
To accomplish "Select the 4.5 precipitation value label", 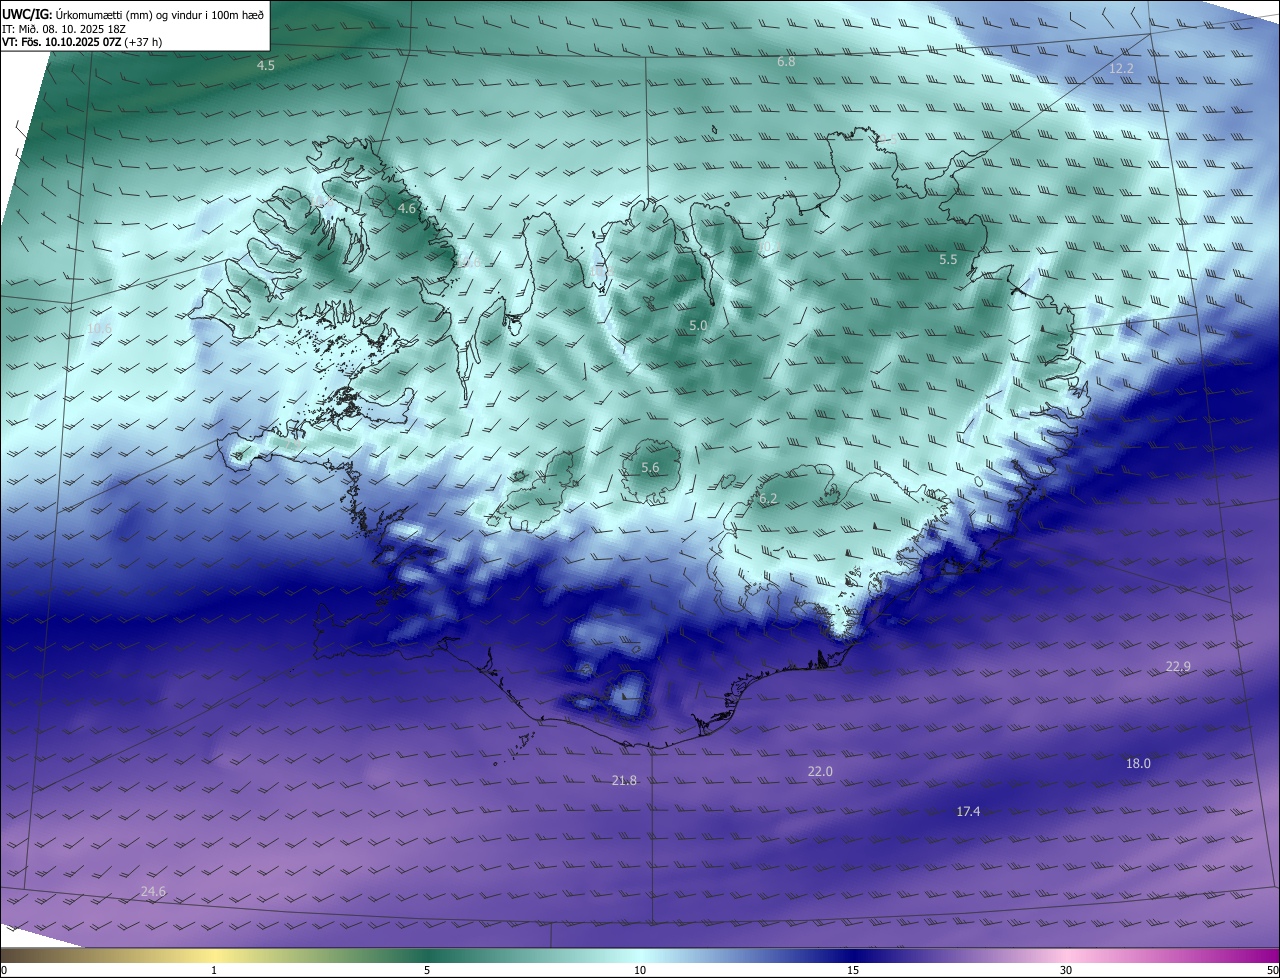I will coord(266,65).
